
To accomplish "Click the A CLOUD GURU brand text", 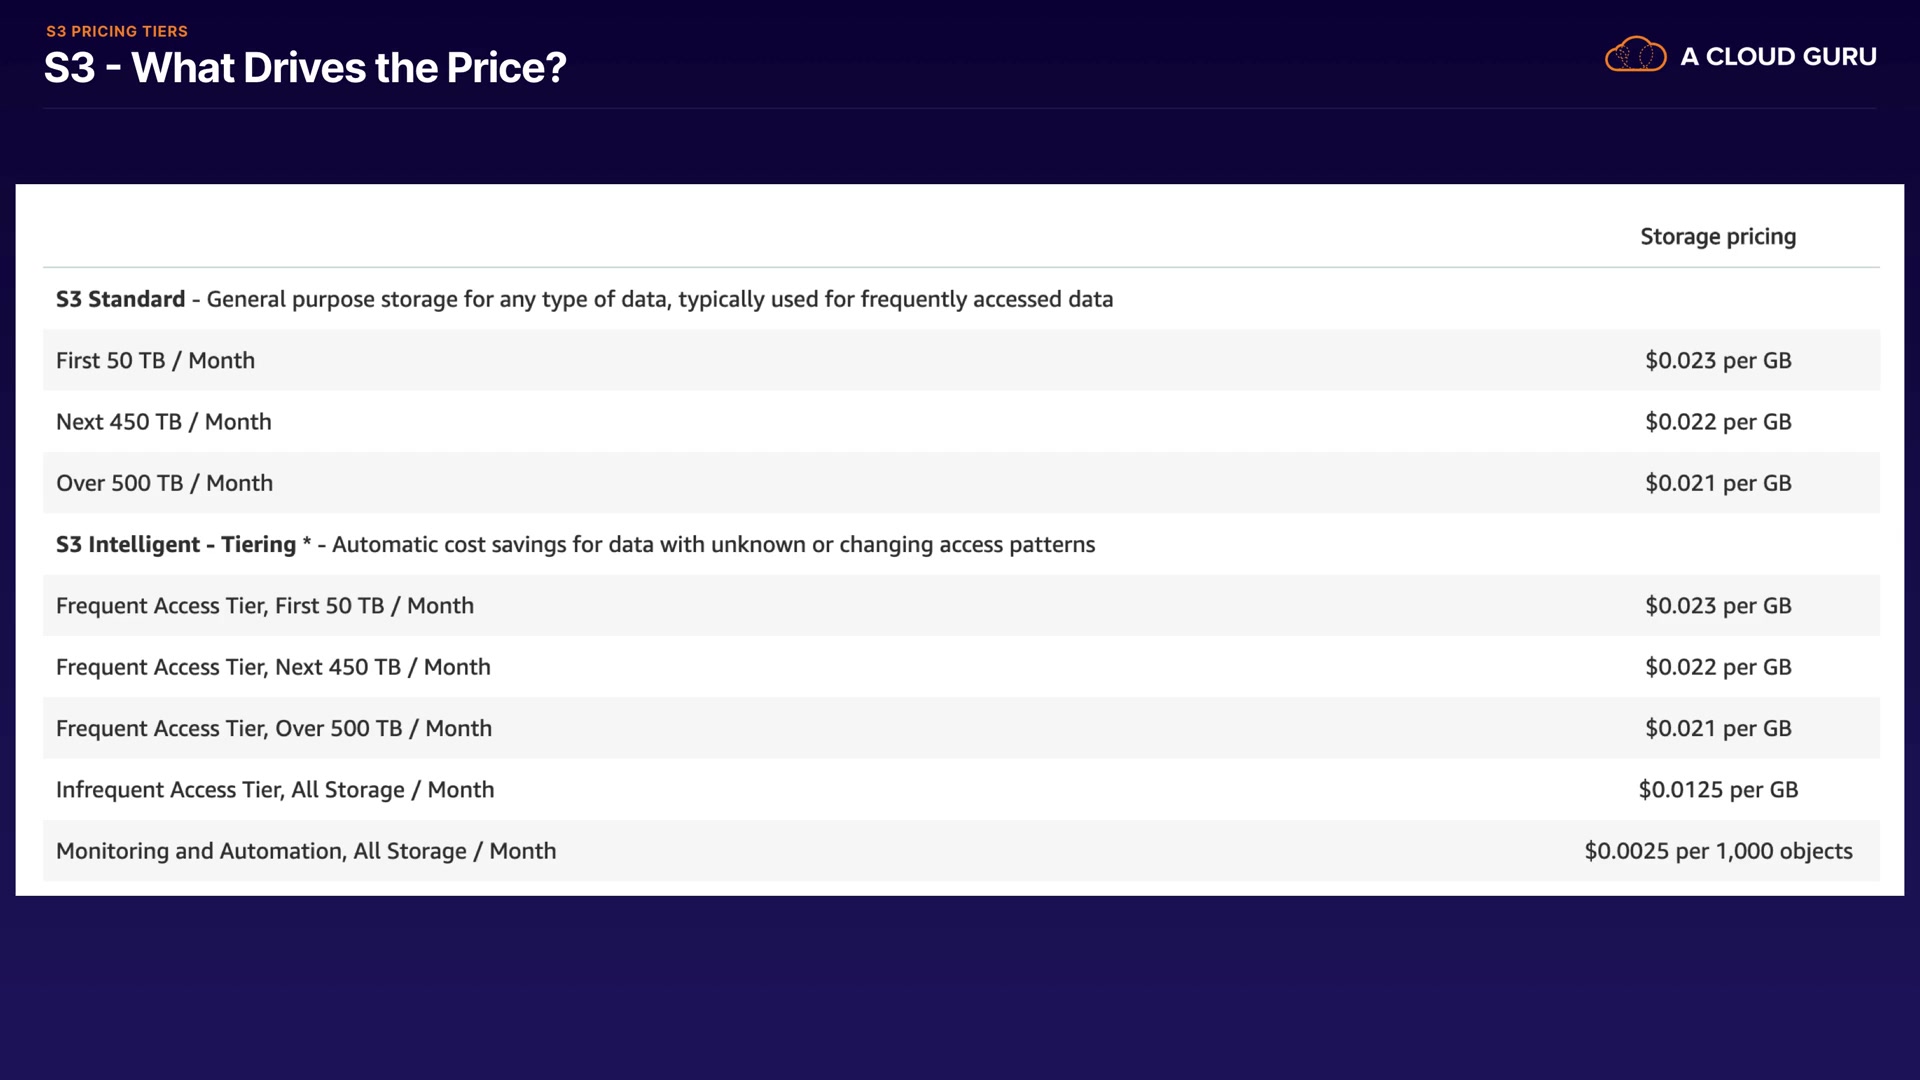I will (x=1778, y=57).
